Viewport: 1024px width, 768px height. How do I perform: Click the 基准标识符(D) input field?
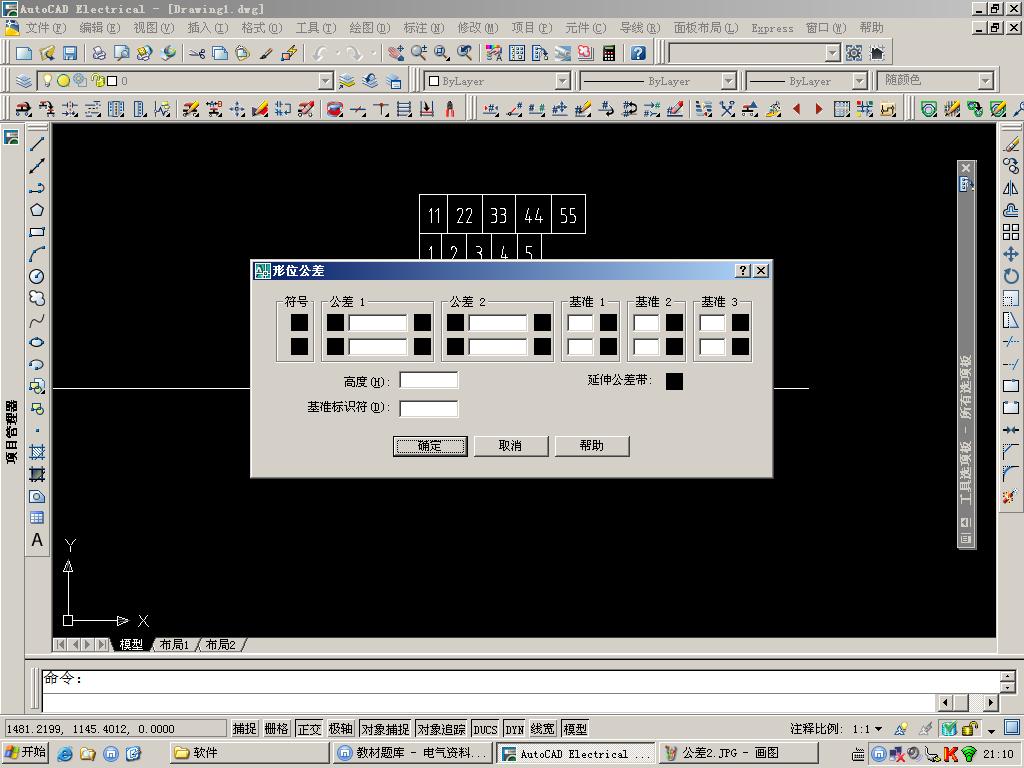click(428, 408)
